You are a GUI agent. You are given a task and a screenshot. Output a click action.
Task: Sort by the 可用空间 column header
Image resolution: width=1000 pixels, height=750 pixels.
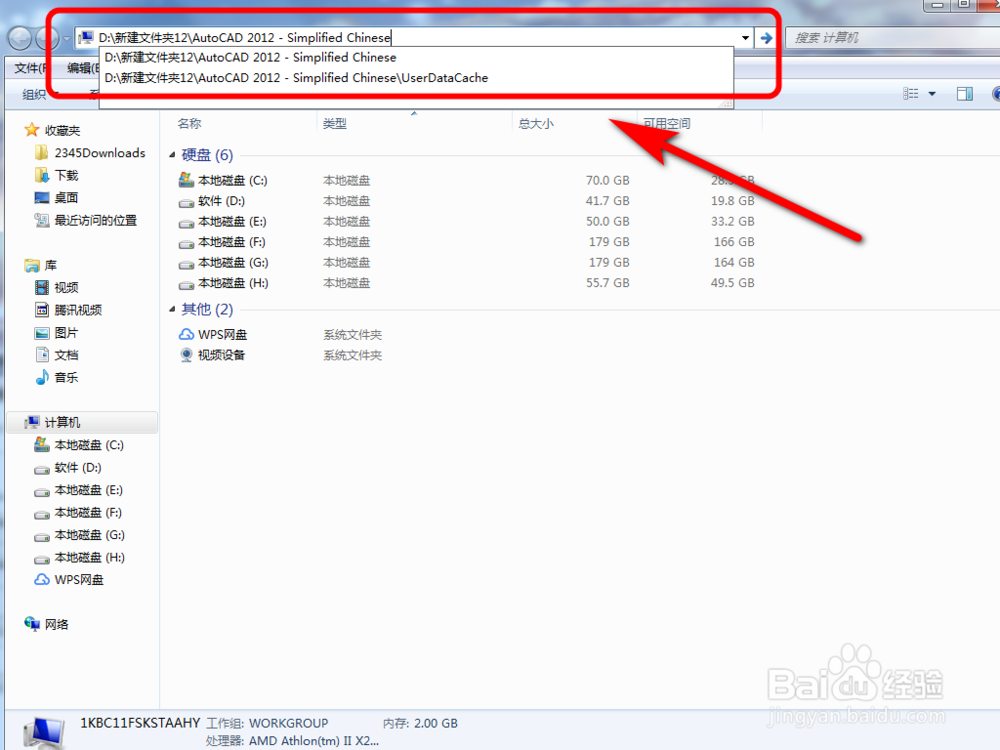click(666, 123)
